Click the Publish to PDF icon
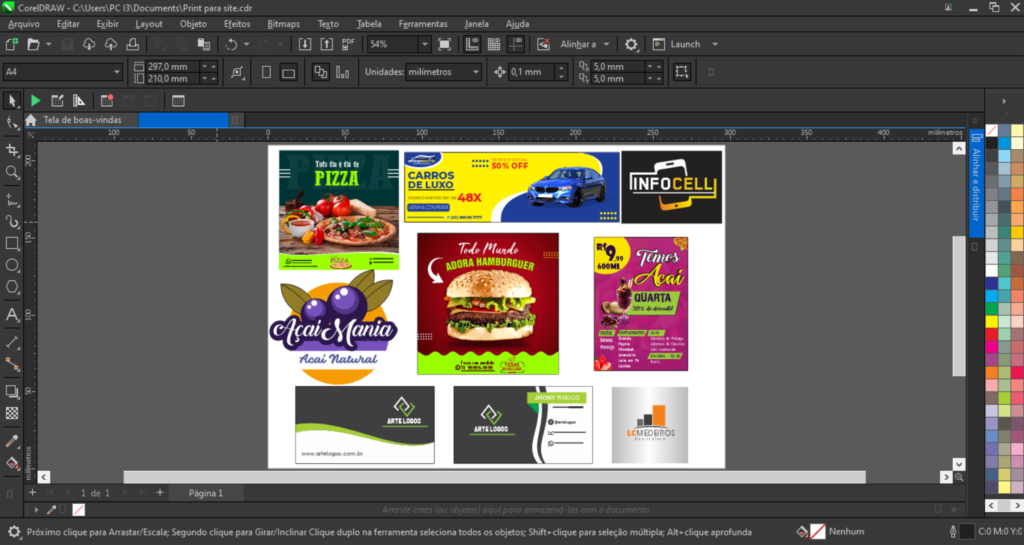Image resolution: width=1024 pixels, height=545 pixels. pyautogui.click(x=348, y=44)
